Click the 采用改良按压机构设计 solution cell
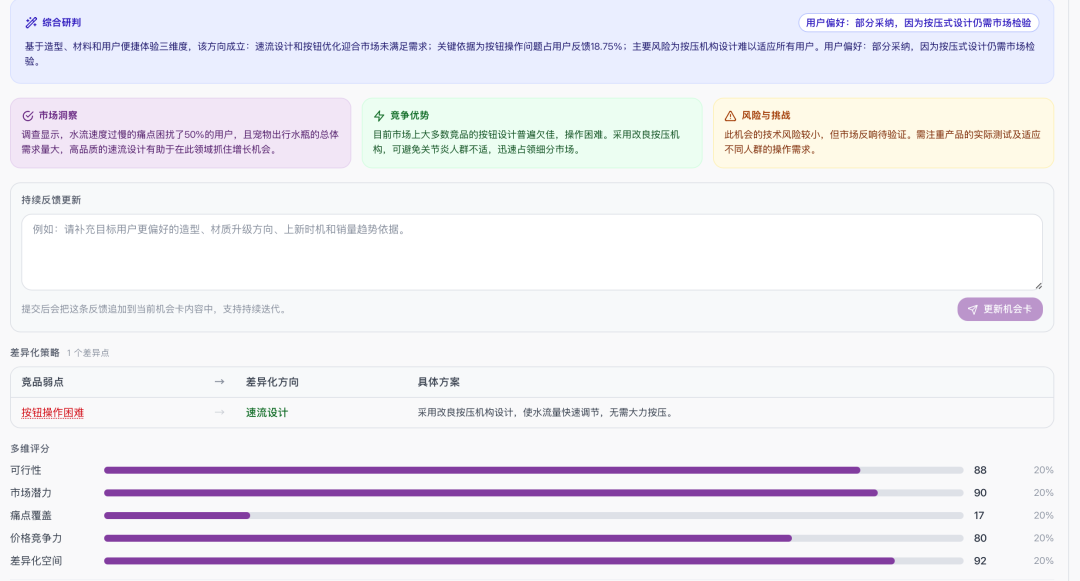The width and height of the screenshot is (1080, 581). (546, 412)
